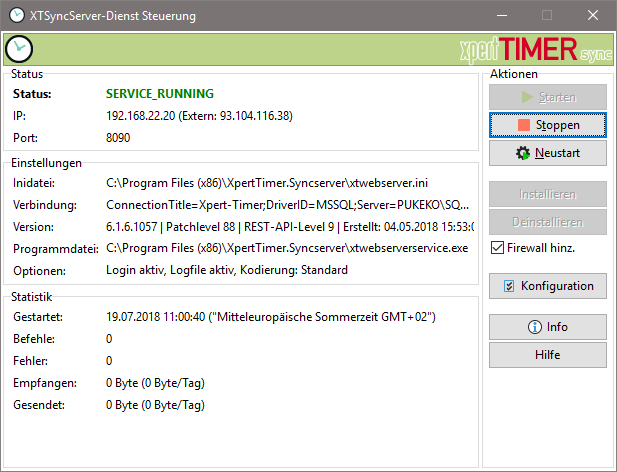
Task: Click the Gestartet timestamp value
Action: pyautogui.click(x=270, y=317)
